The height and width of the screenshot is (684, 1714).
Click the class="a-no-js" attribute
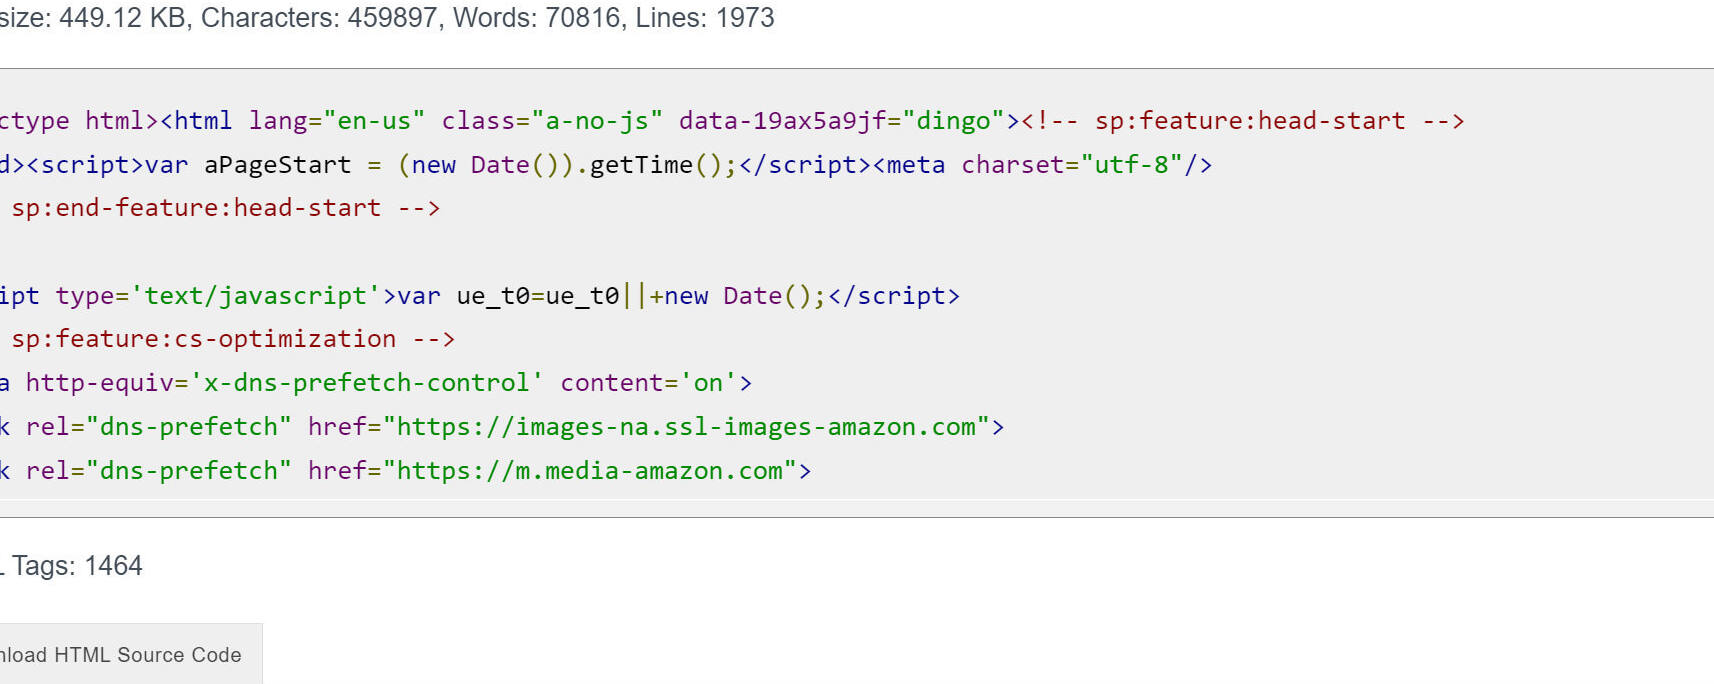click(x=552, y=121)
